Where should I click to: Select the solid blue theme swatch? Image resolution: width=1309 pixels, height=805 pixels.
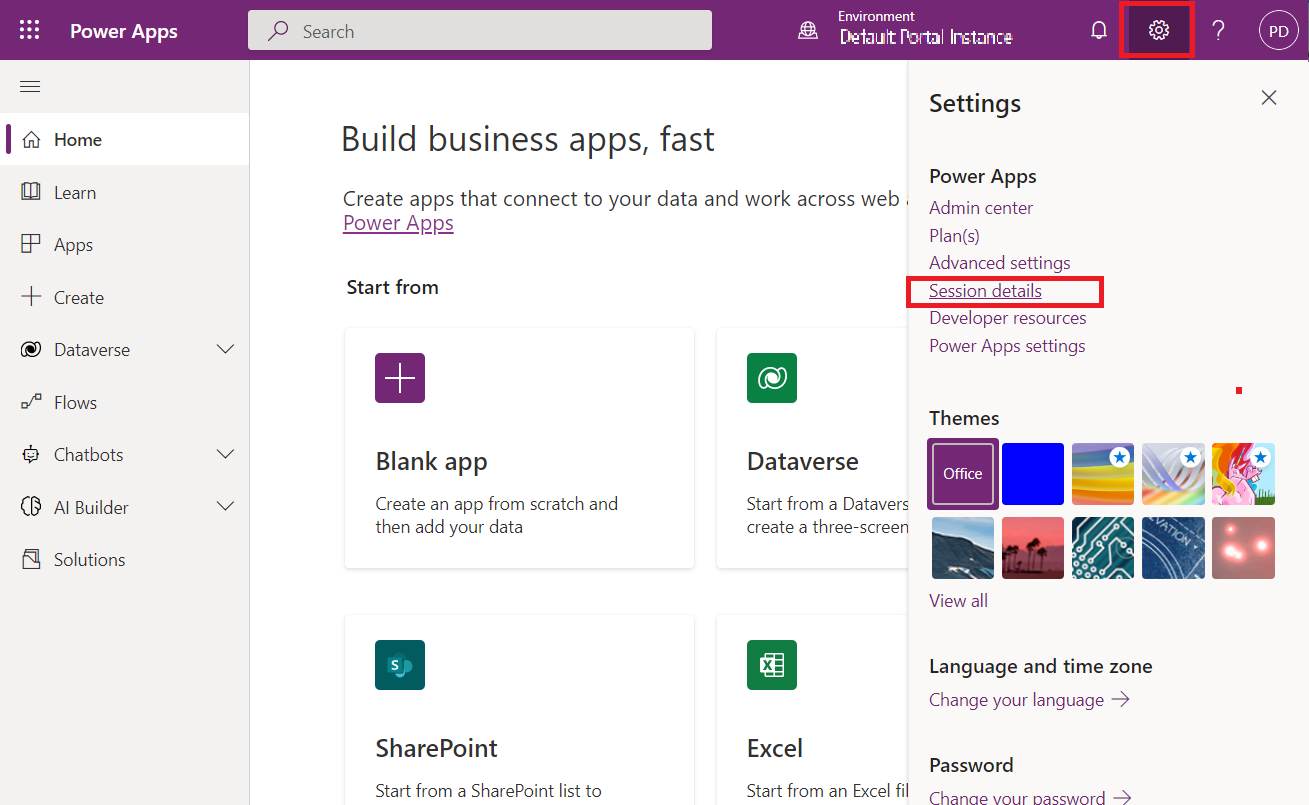(1033, 474)
